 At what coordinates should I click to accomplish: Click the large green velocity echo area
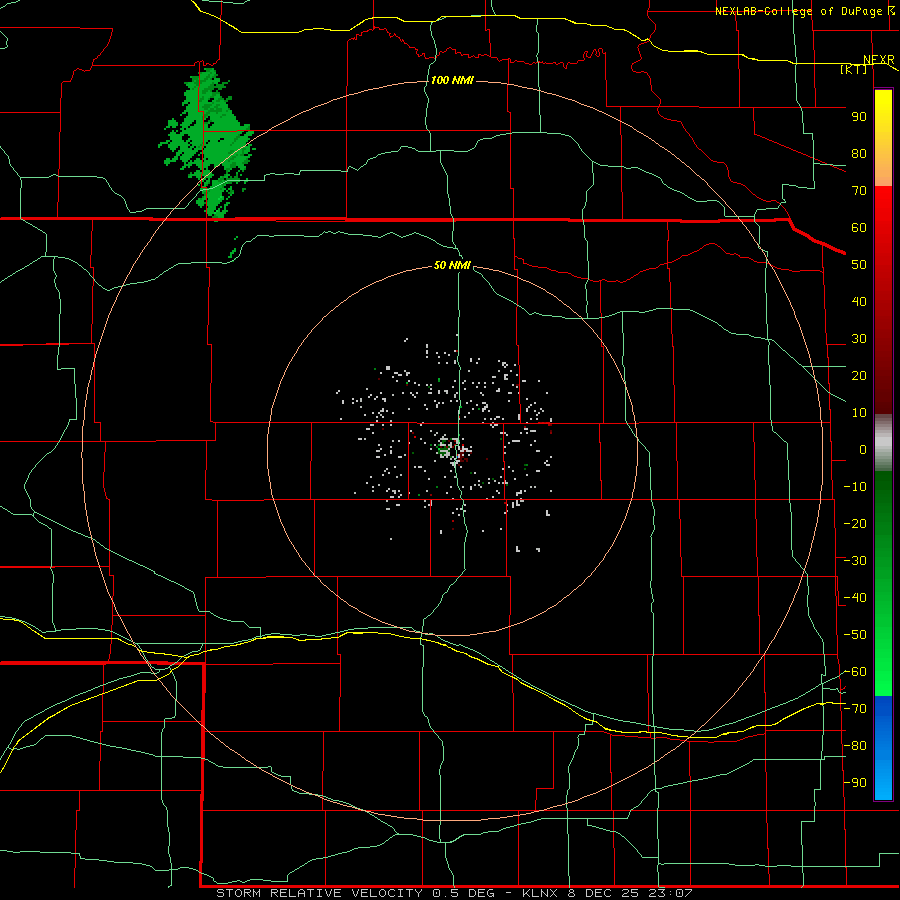click(210, 141)
